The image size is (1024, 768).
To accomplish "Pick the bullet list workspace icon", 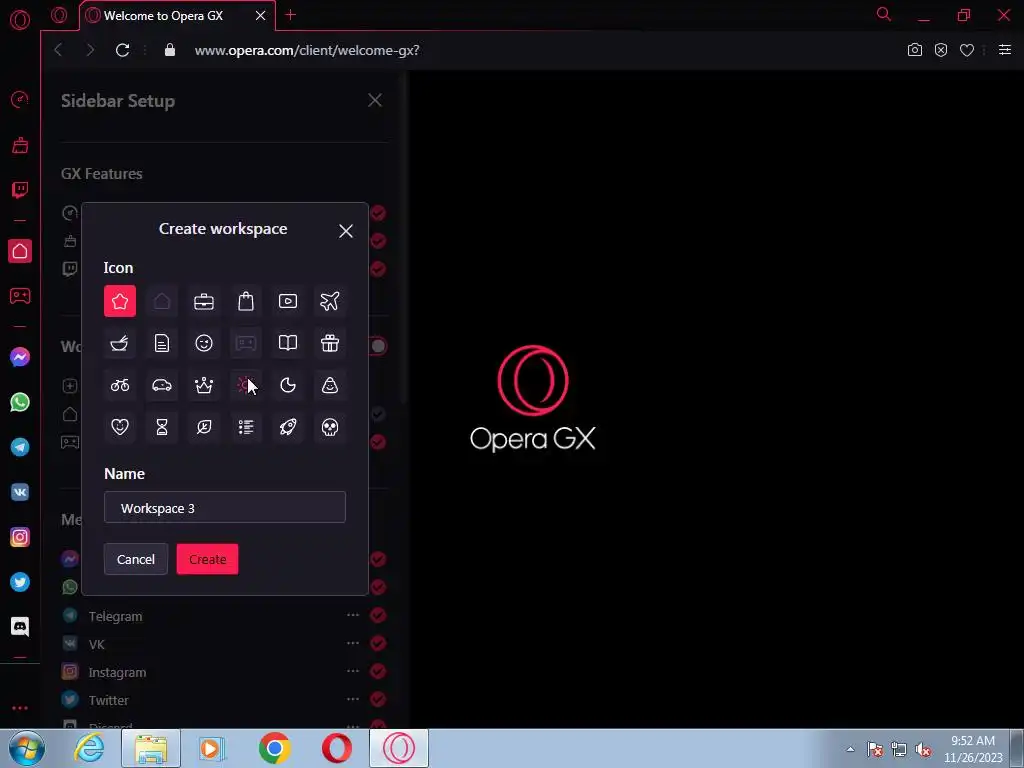I will point(246,427).
